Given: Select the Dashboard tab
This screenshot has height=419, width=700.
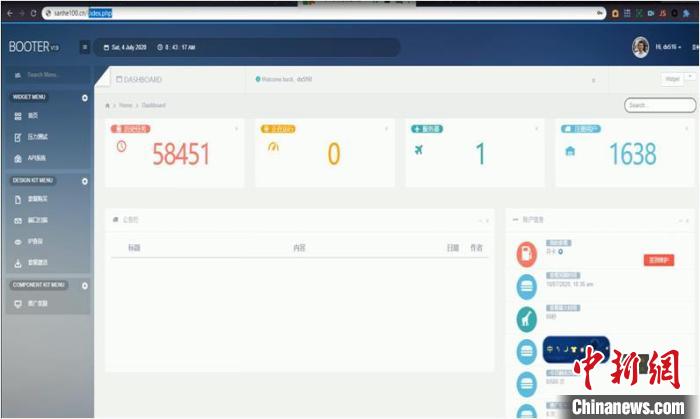Looking at the screenshot, I should coord(140,79).
